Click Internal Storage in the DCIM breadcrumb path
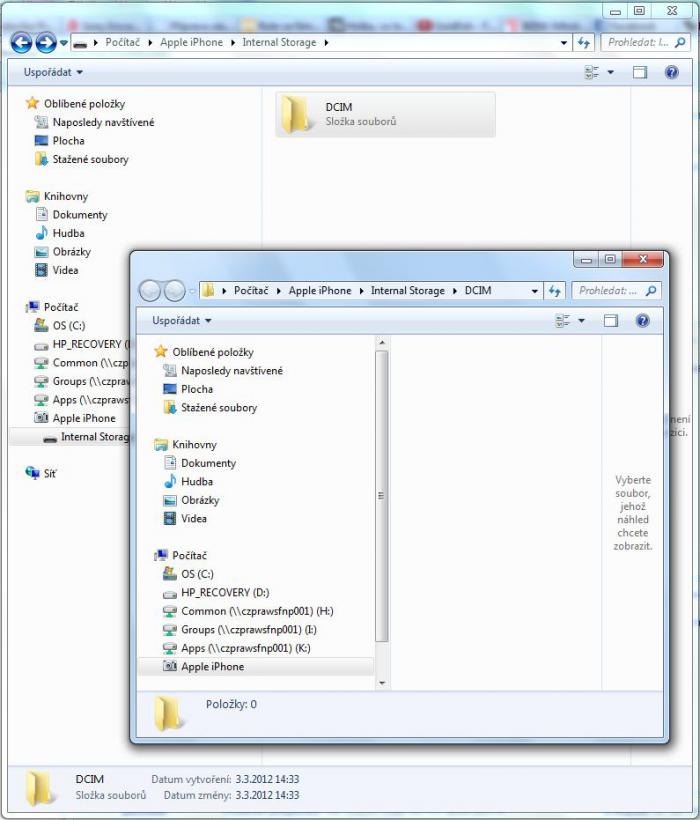 pyautogui.click(x=407, y=291)
